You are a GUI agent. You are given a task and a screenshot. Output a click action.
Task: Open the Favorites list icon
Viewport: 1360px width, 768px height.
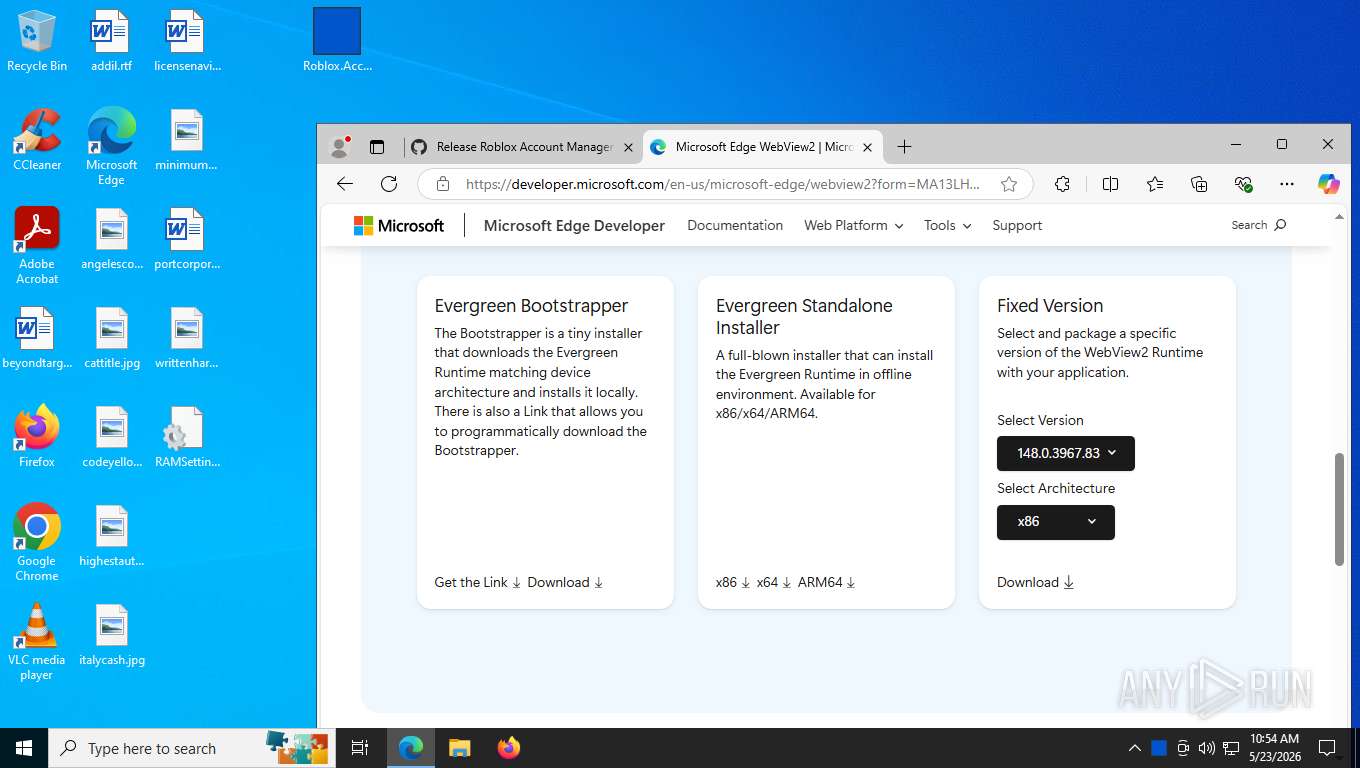[1155, 184]
